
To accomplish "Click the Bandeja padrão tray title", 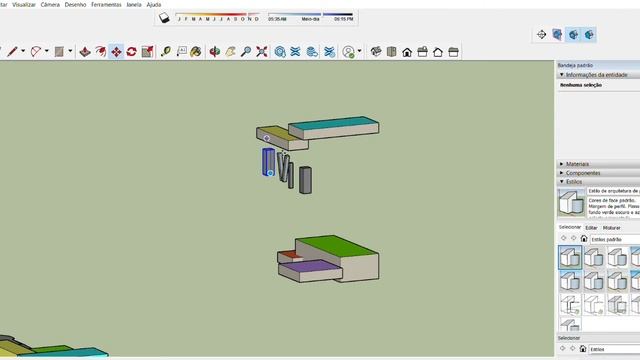I will point(575,65).
